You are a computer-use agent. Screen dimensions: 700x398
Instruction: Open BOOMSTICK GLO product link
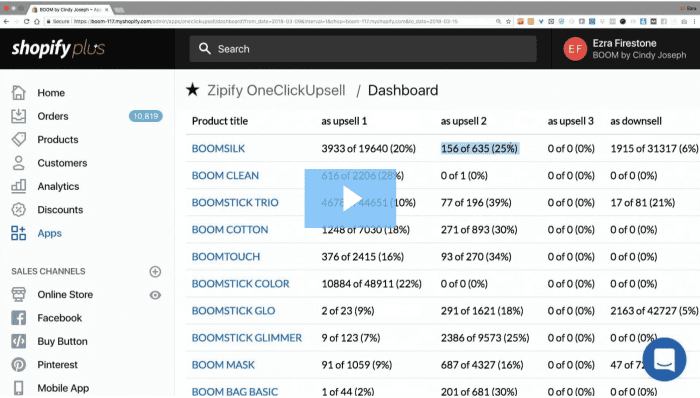233,311
